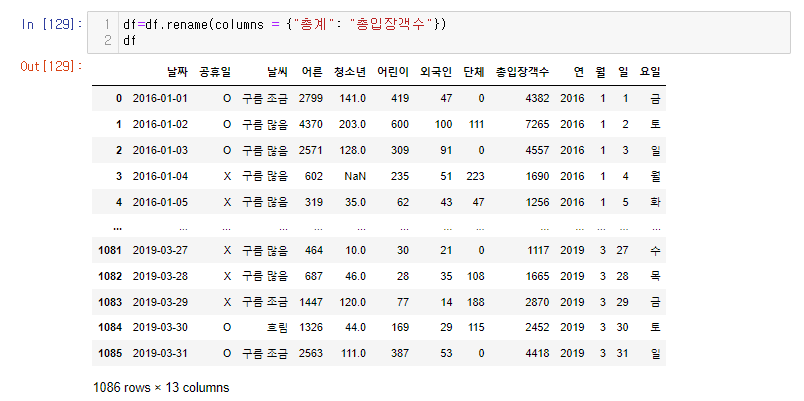Image resolution: width=804 pixels, height=401 pixels.
Task: Click row index 1083
Action: point(110,302)
